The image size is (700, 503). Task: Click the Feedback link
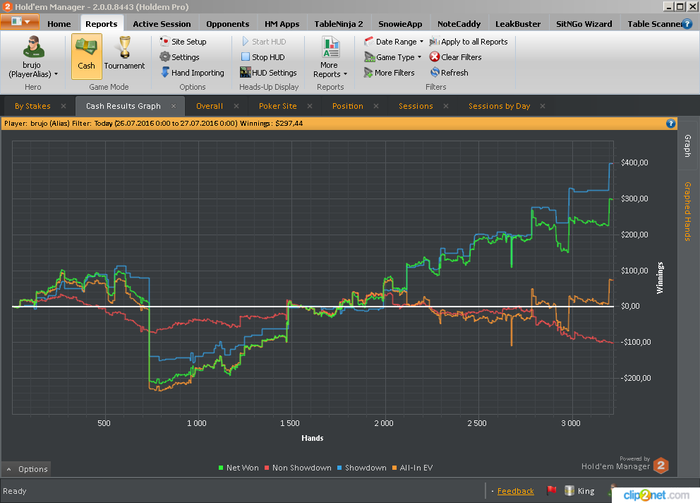515,491
